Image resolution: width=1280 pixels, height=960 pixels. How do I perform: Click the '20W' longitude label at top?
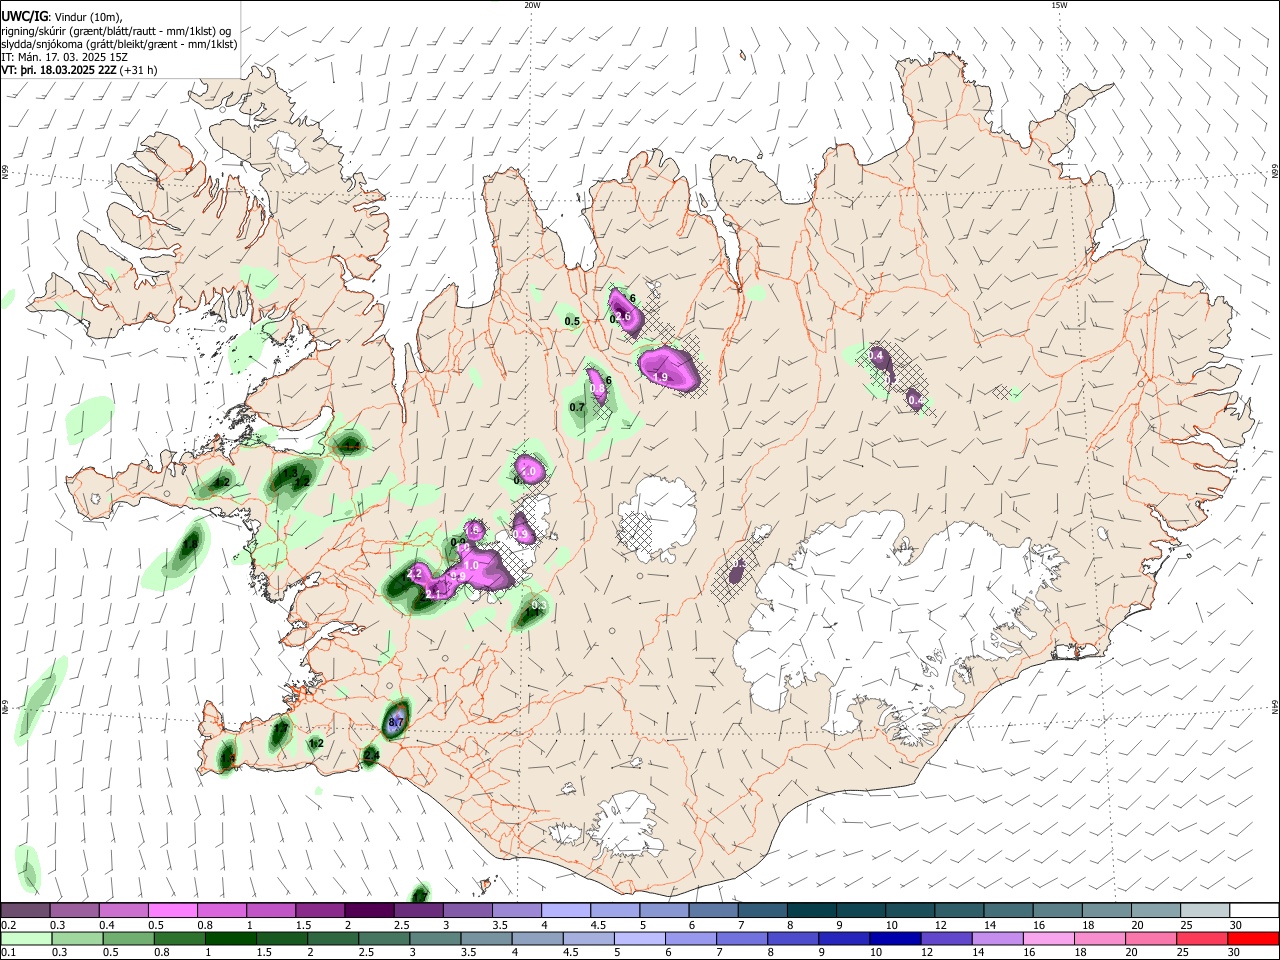click(532, 5)
